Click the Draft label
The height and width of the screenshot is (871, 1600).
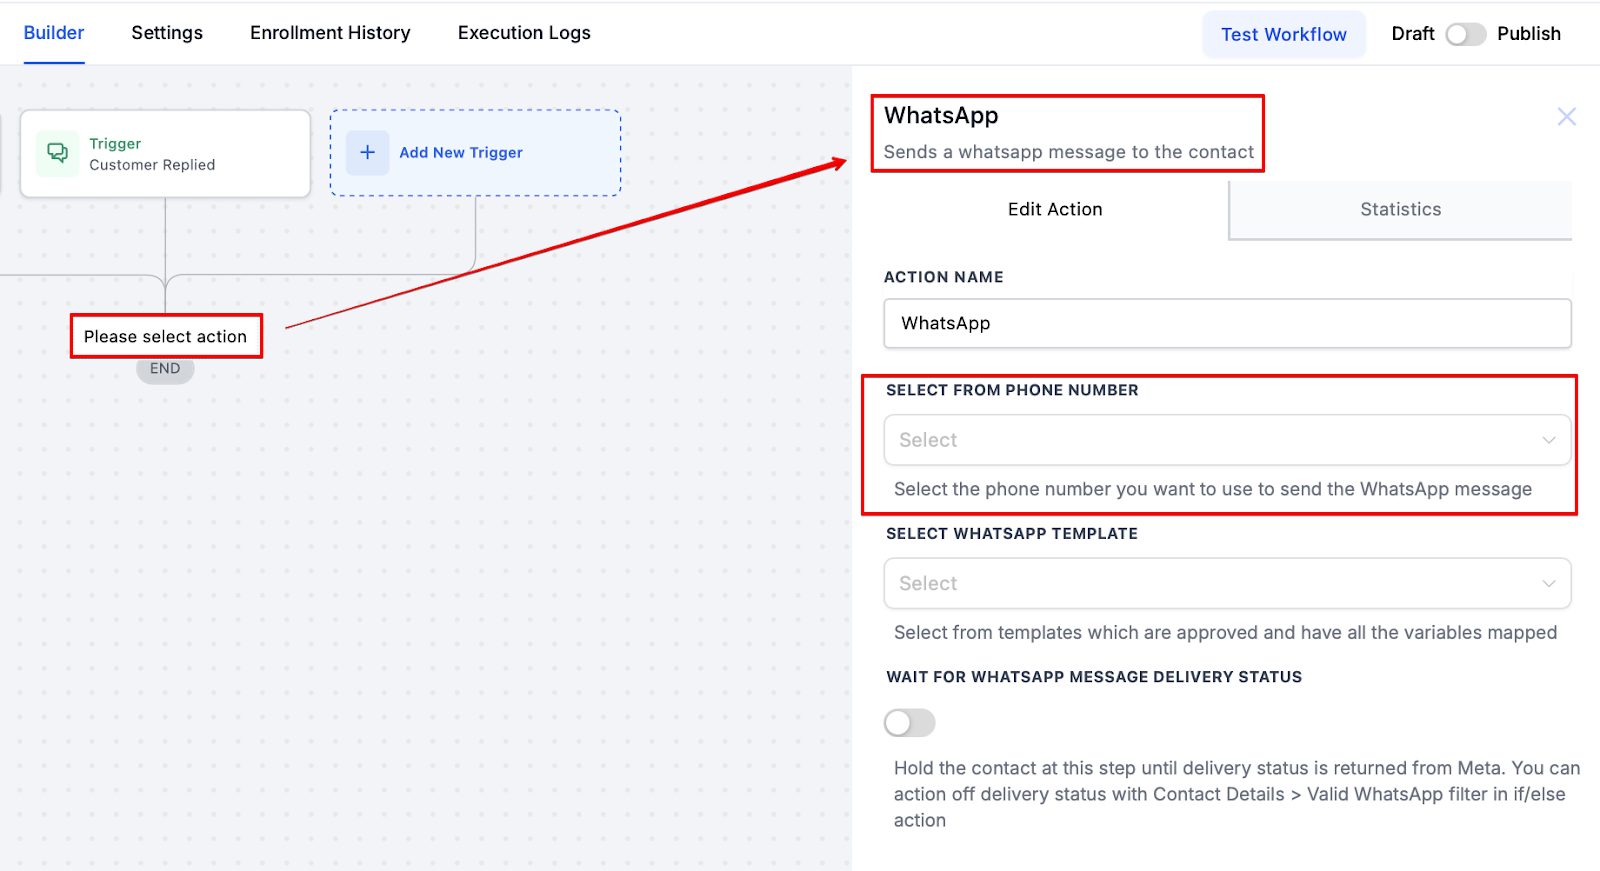(1413, 34)
